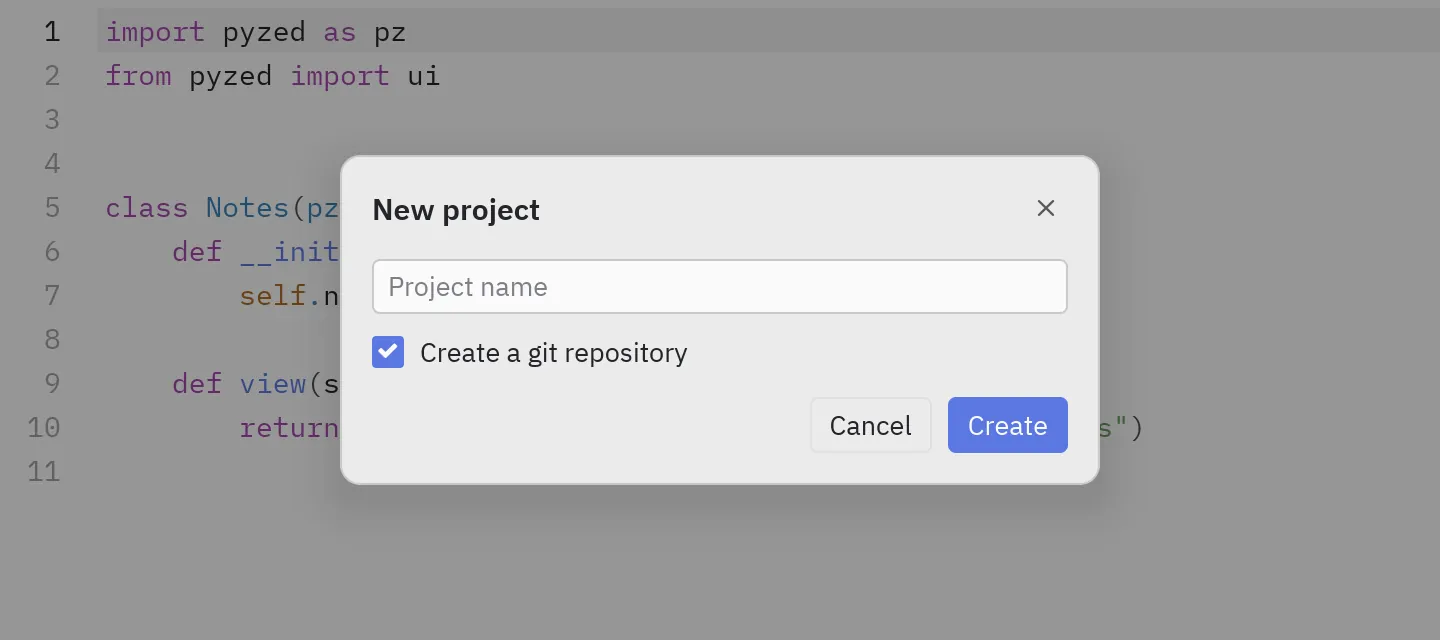This screenshot has width=1440, height=640.
Task: Click the Cancel button
Action: click(871, 425)
